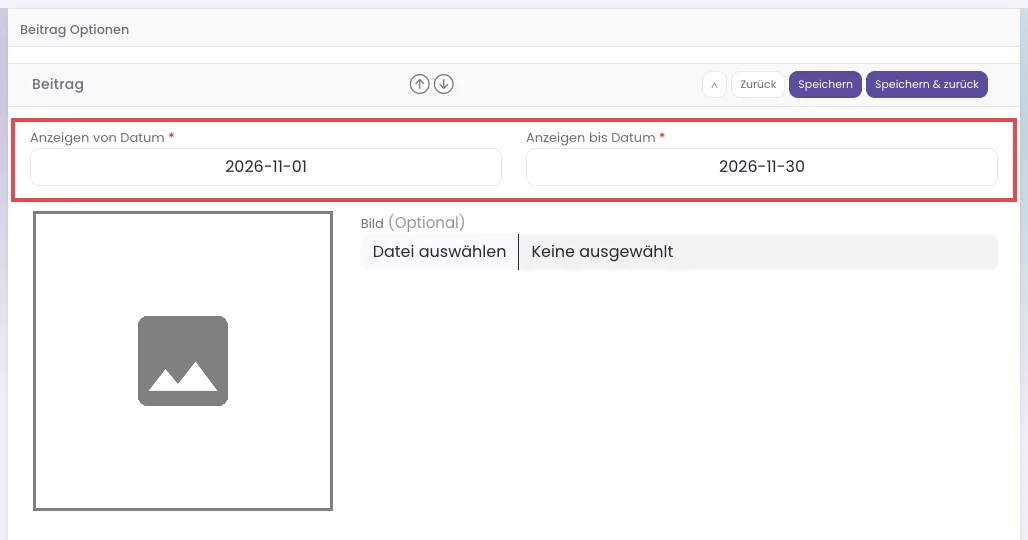Collapse the Beitrag section with caret button

714,85
